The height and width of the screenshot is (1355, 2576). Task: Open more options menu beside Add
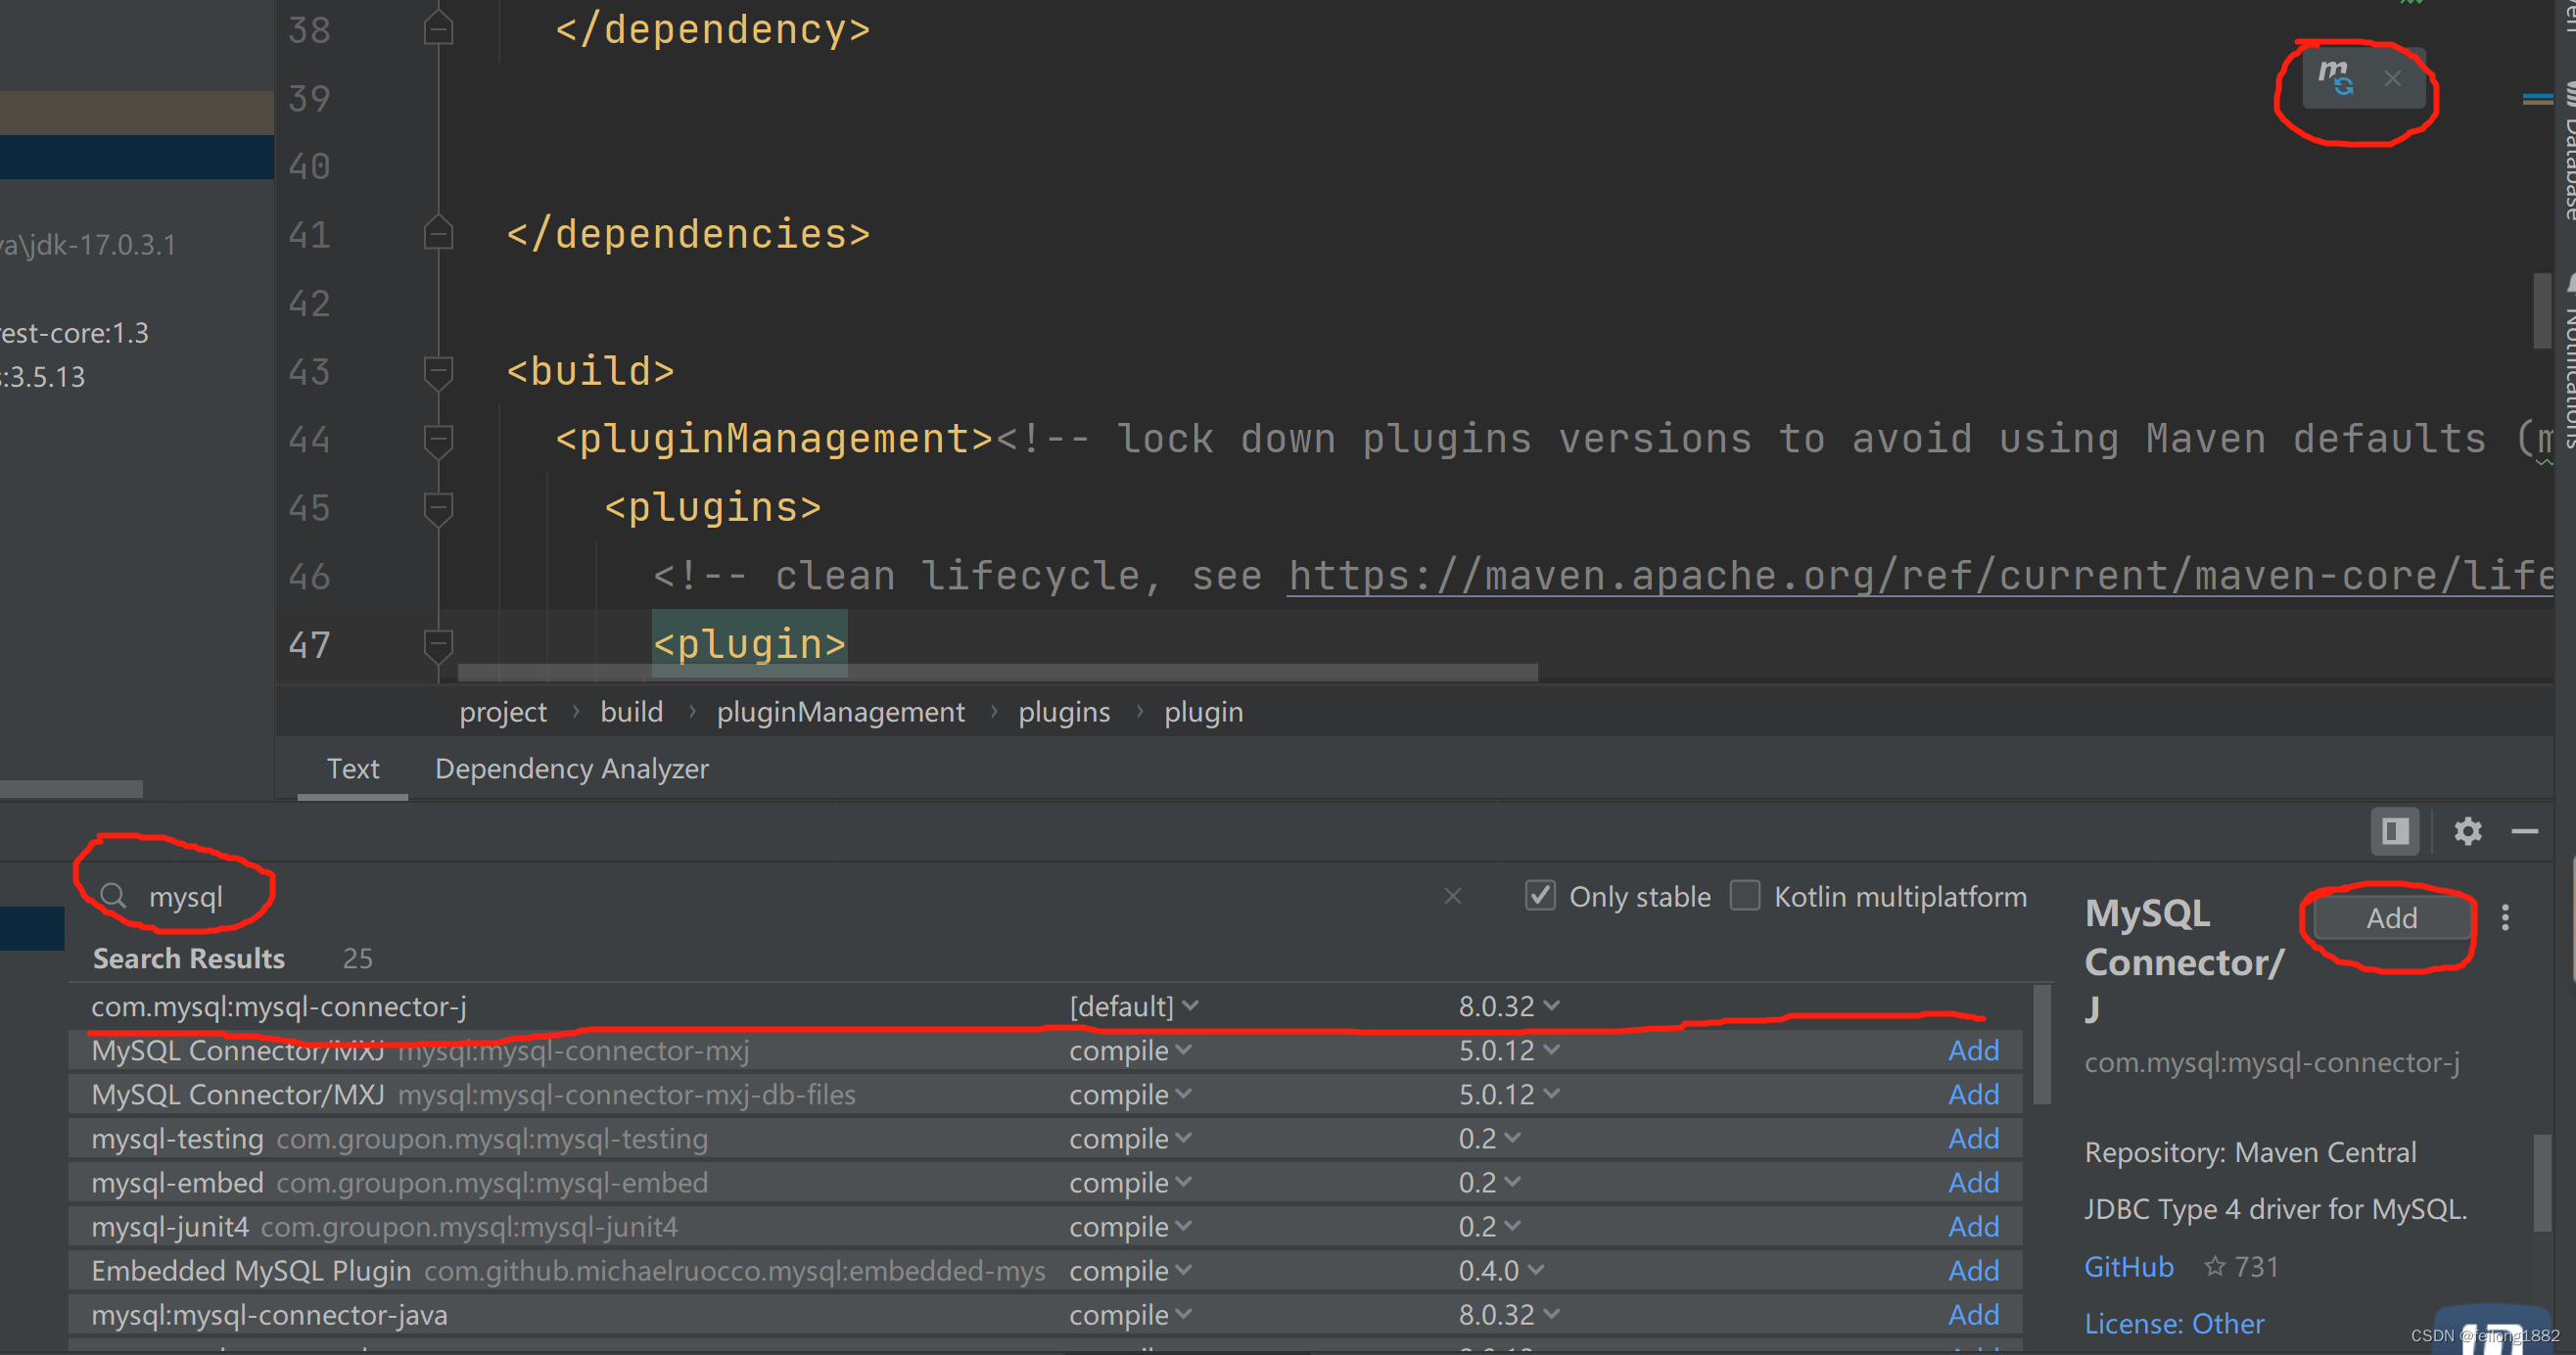click(2505, 918)
